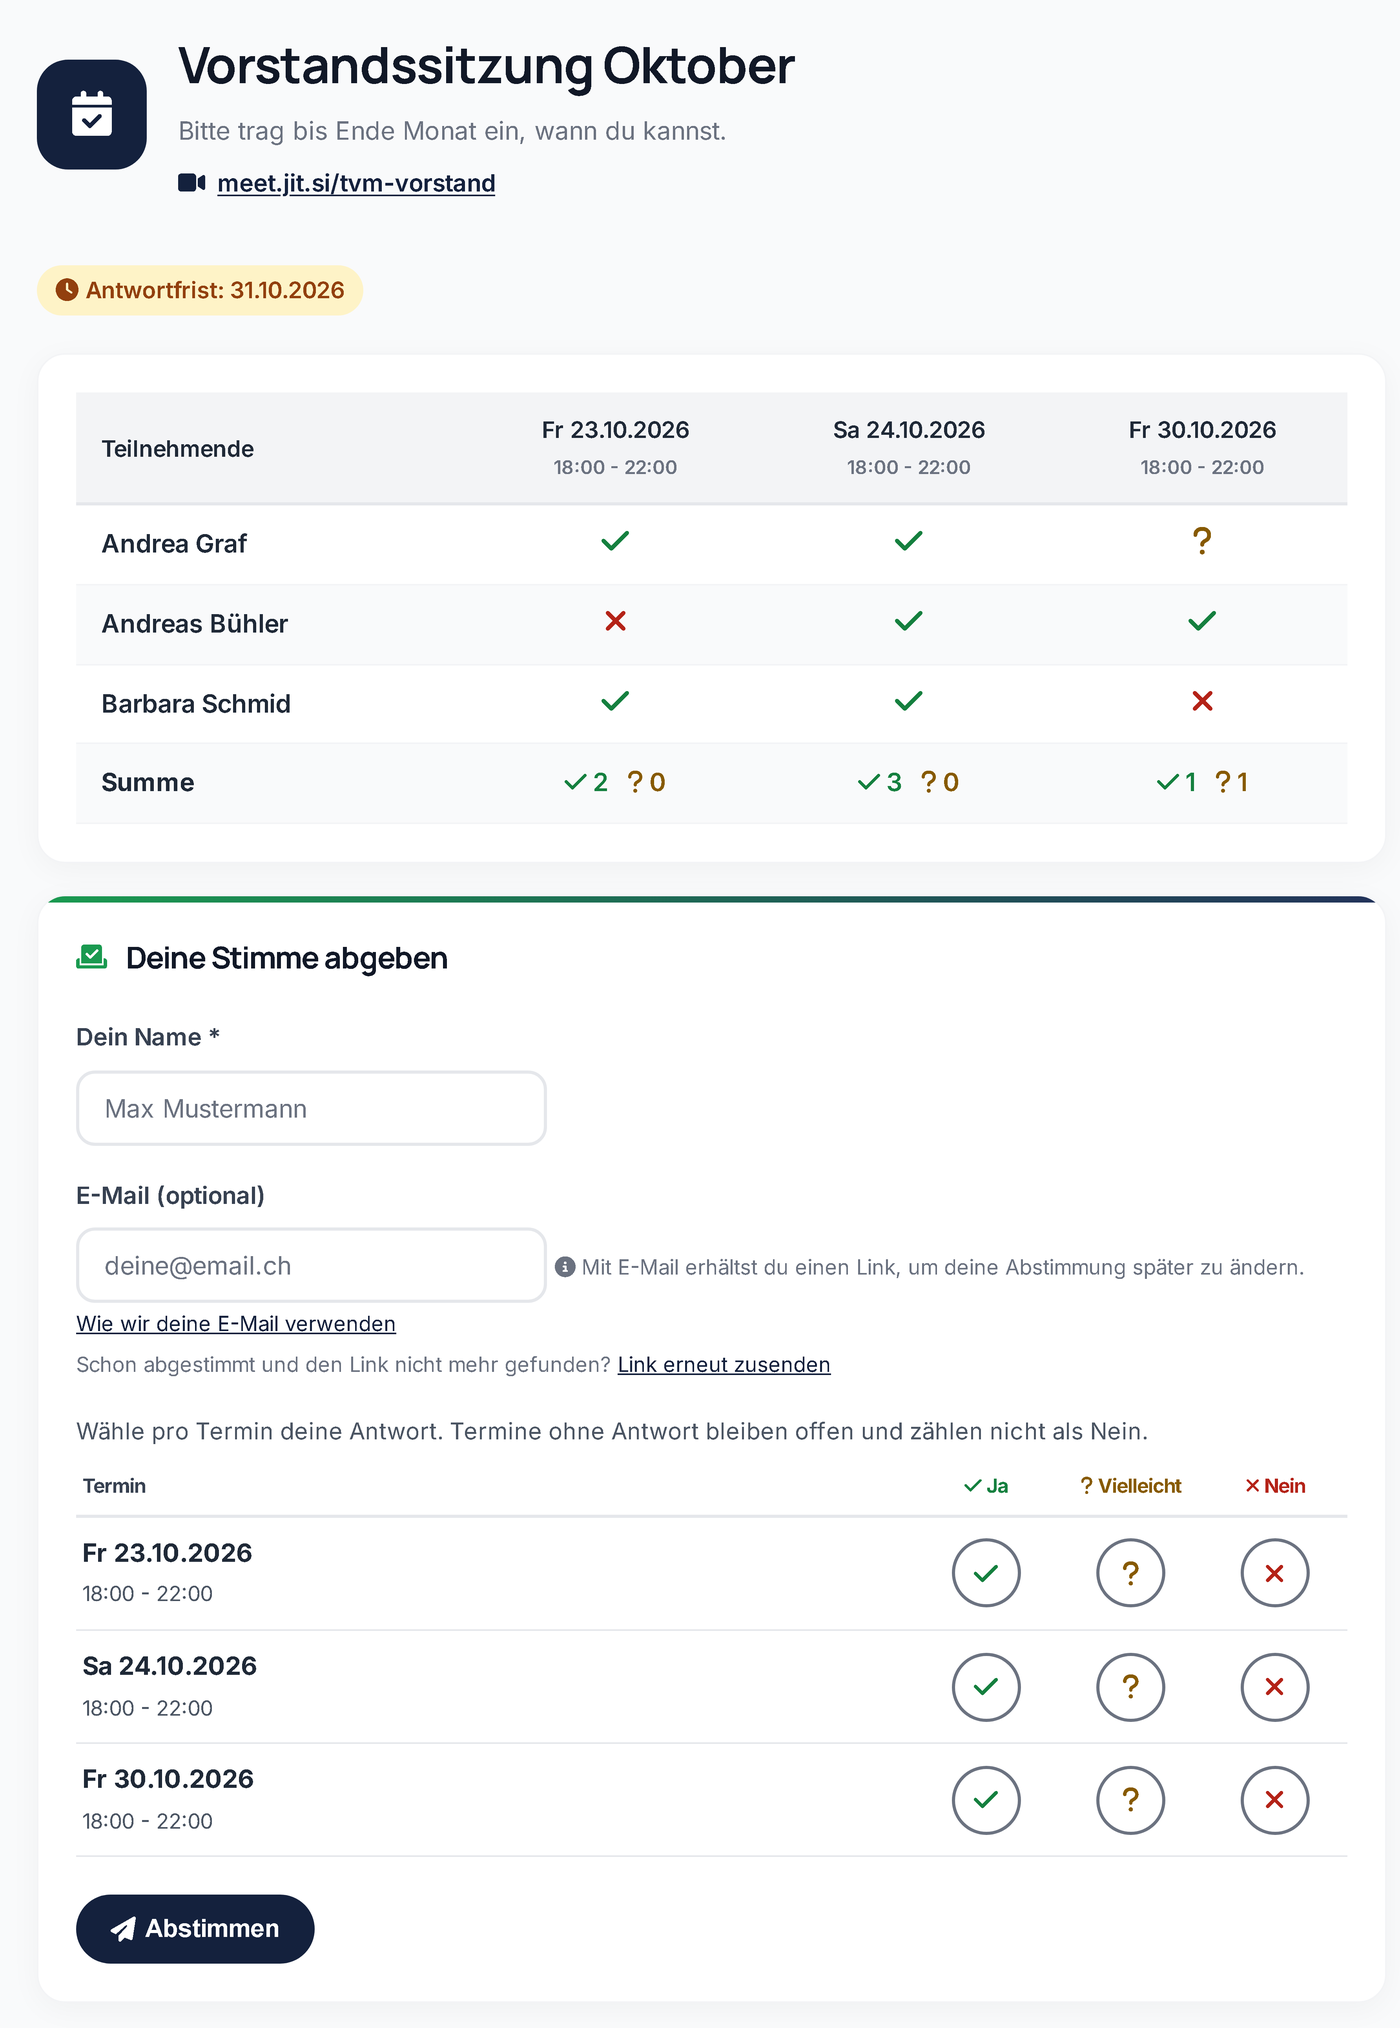Focus the Dein Name input field
This screenshot has width=1400, height=2028.
pos(311,1108)
